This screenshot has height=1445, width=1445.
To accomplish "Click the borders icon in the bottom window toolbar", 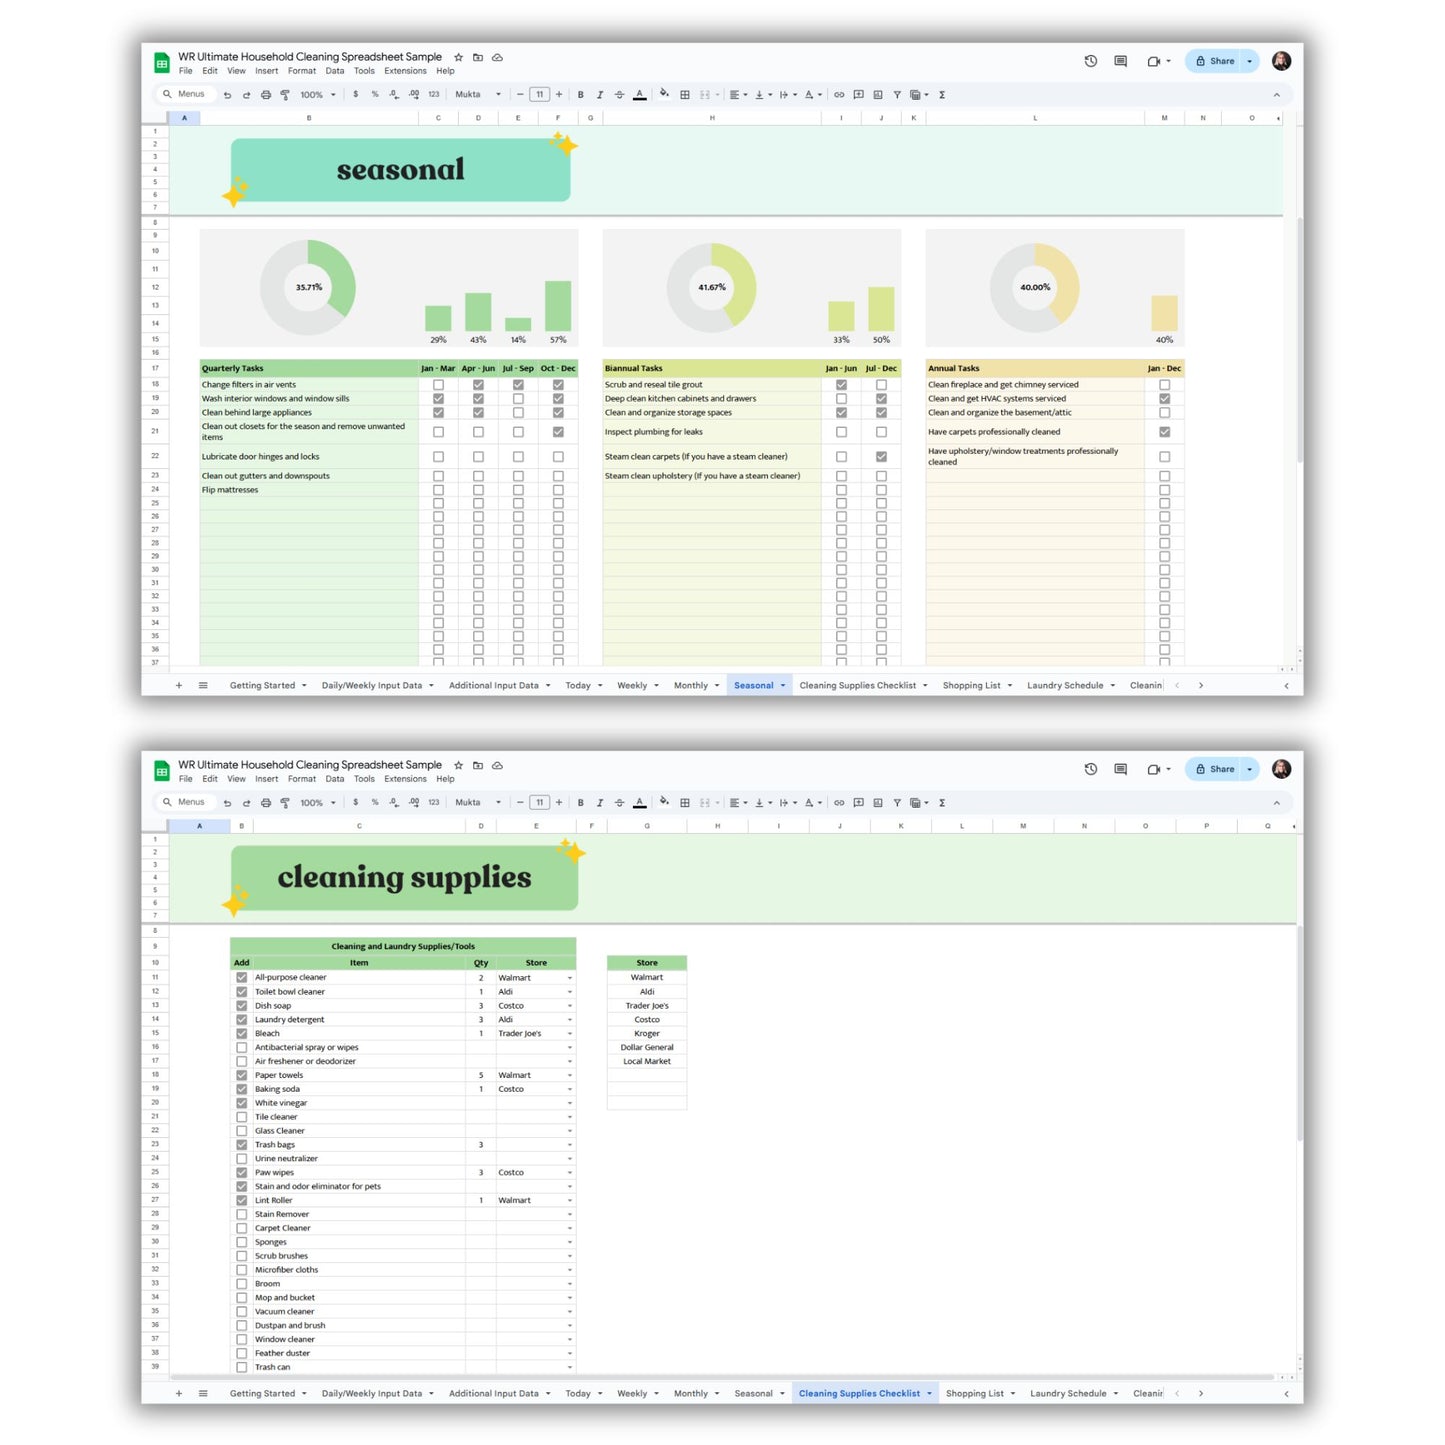I will coord(685,803).
